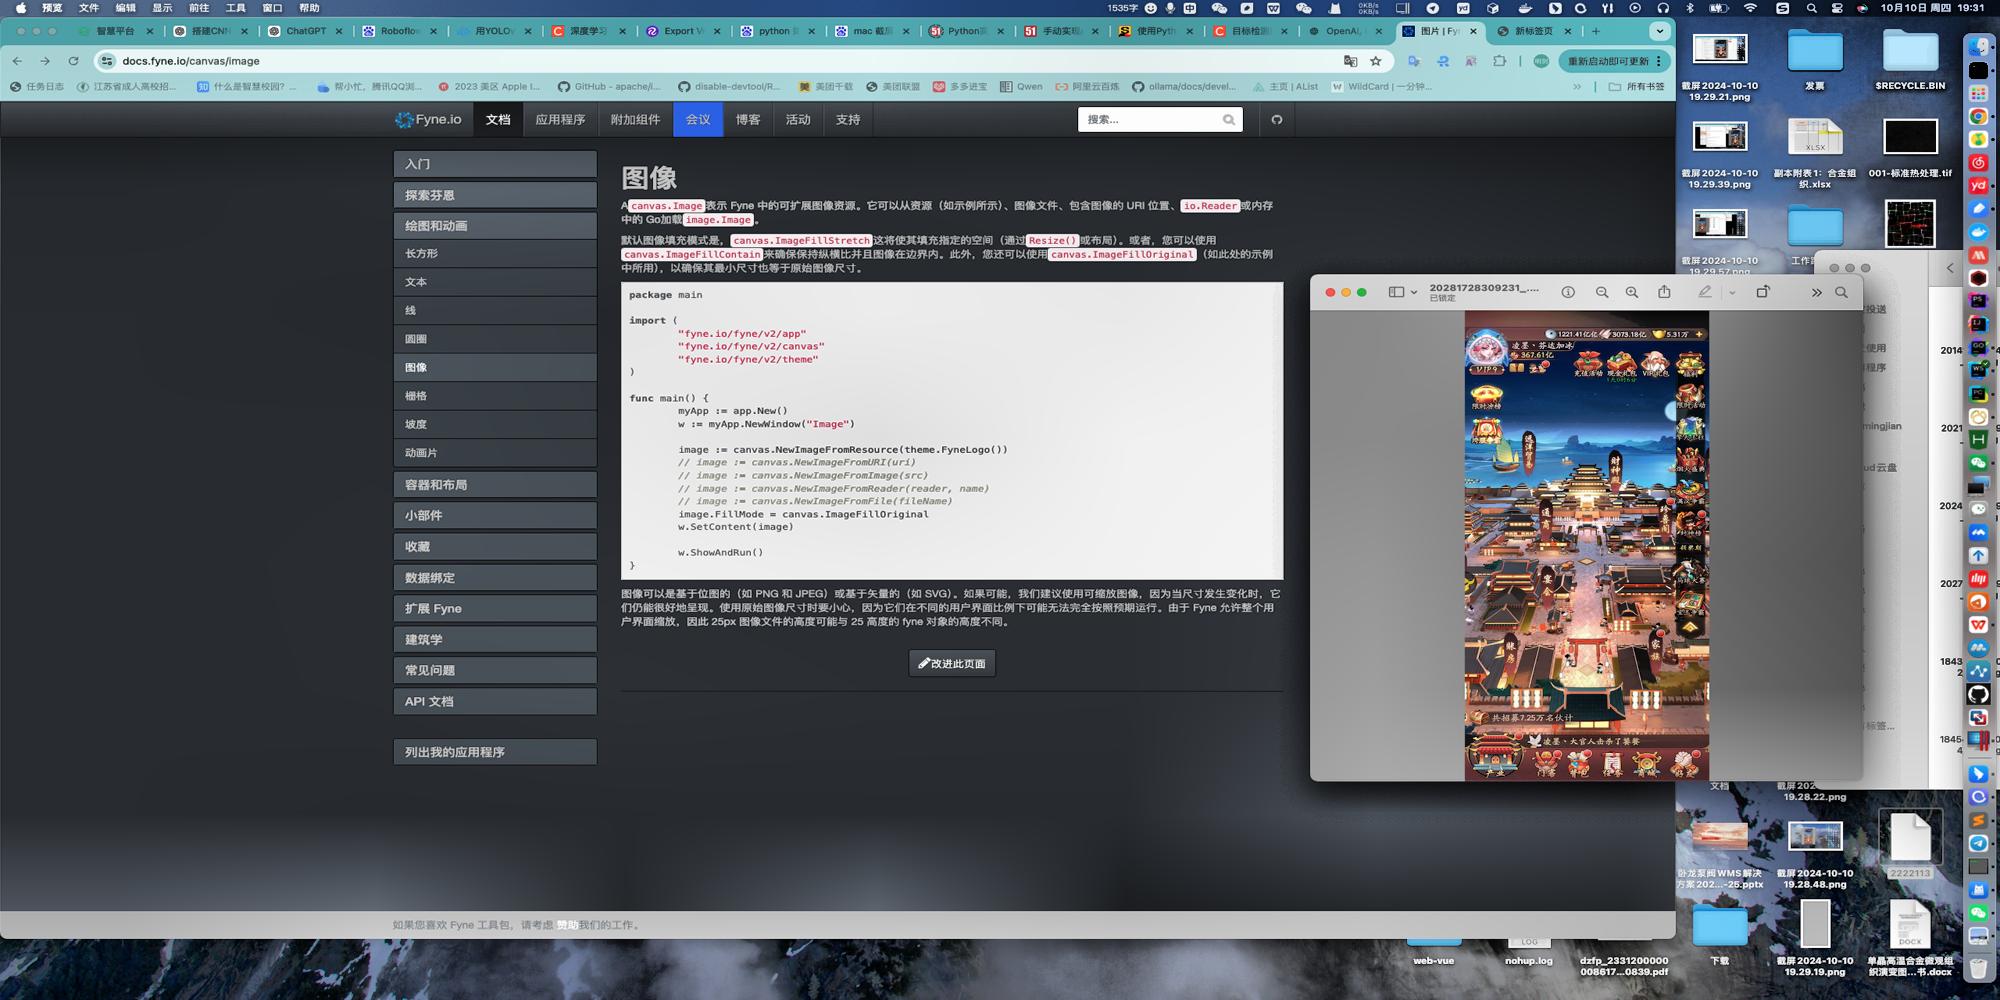This screenshot has height=1000, width=2000.
Task: Expand the Chrome tab search dropdown
Action: click(x=1660, y=31)
